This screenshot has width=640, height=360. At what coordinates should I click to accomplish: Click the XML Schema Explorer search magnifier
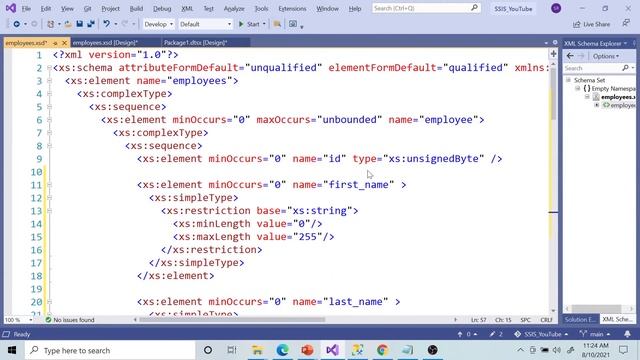point(625,68)
